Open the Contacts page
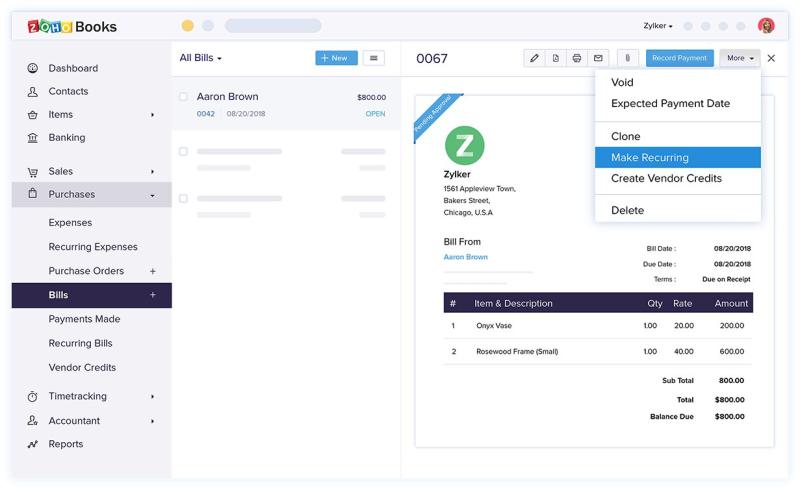The height and width of the screenshot is (490, 800). pyautogui.click(x=68, y=91)
